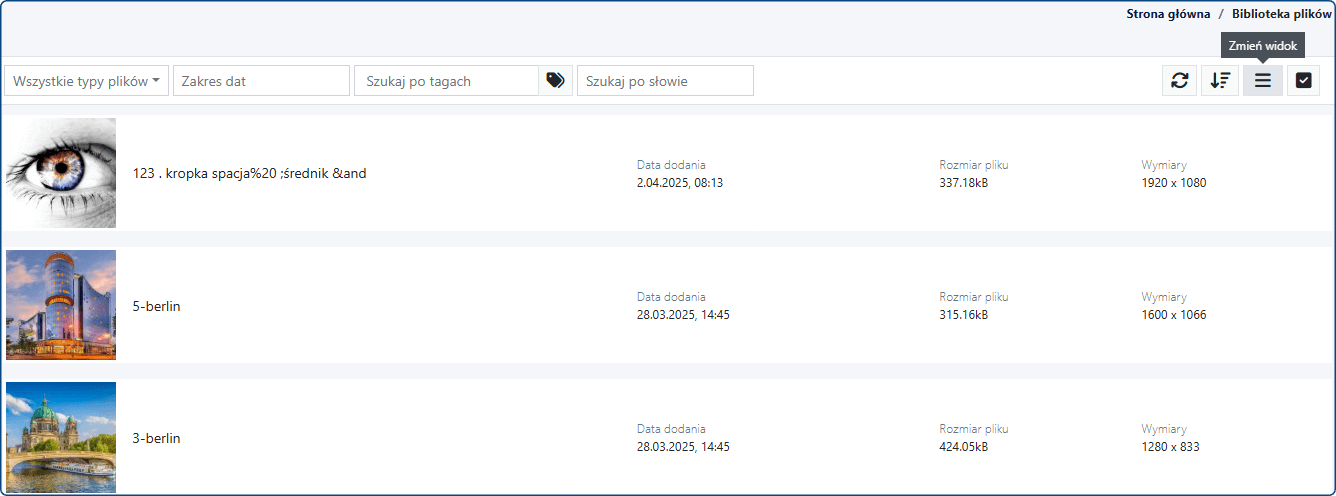1336x496 pixels.
Task: Select the 5-berlin building thumbnail
Action: 61,305
